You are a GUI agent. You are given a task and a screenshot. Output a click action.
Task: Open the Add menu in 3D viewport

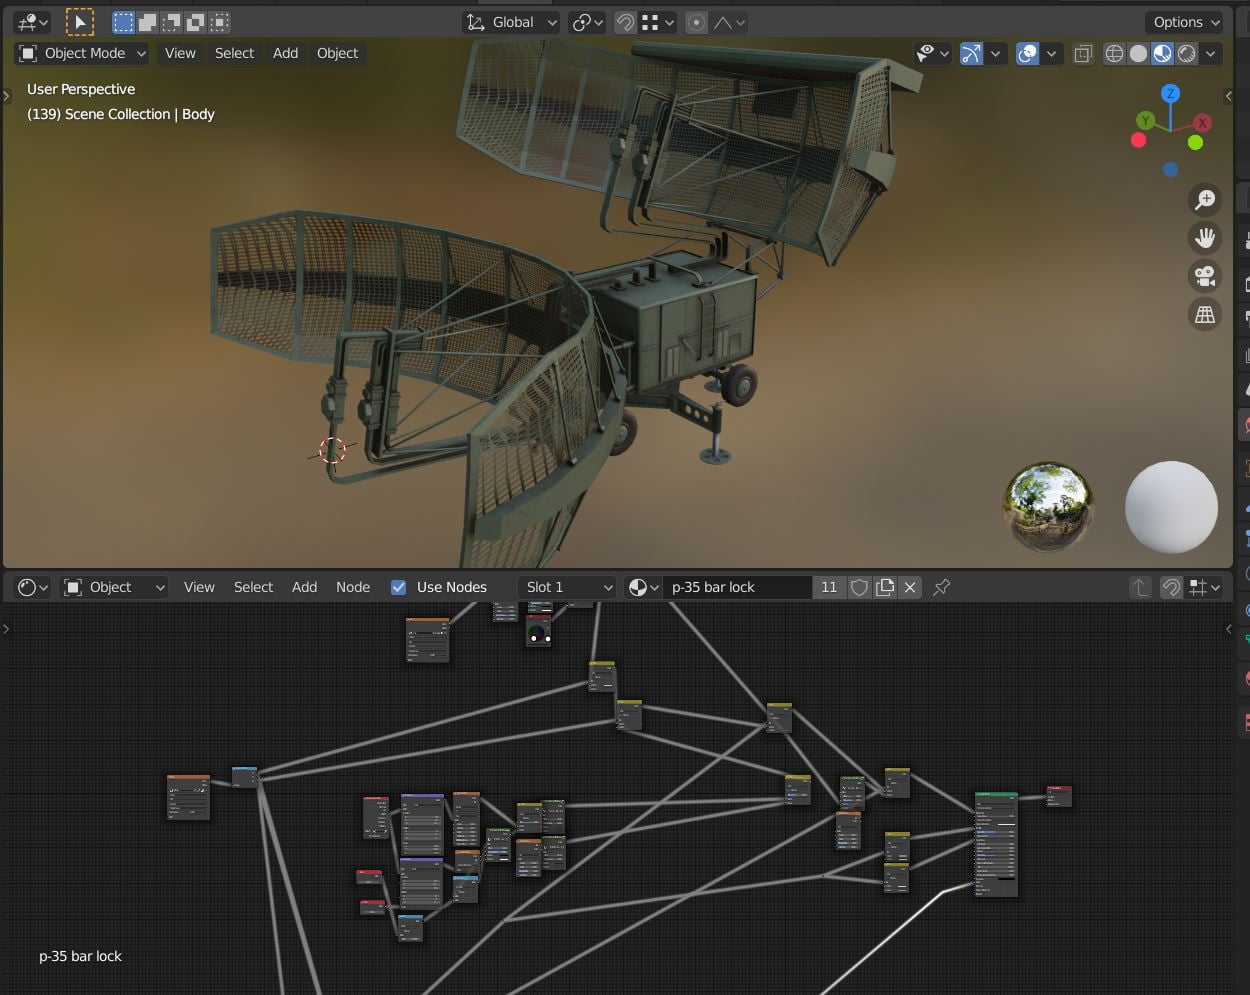click(285, 54)
